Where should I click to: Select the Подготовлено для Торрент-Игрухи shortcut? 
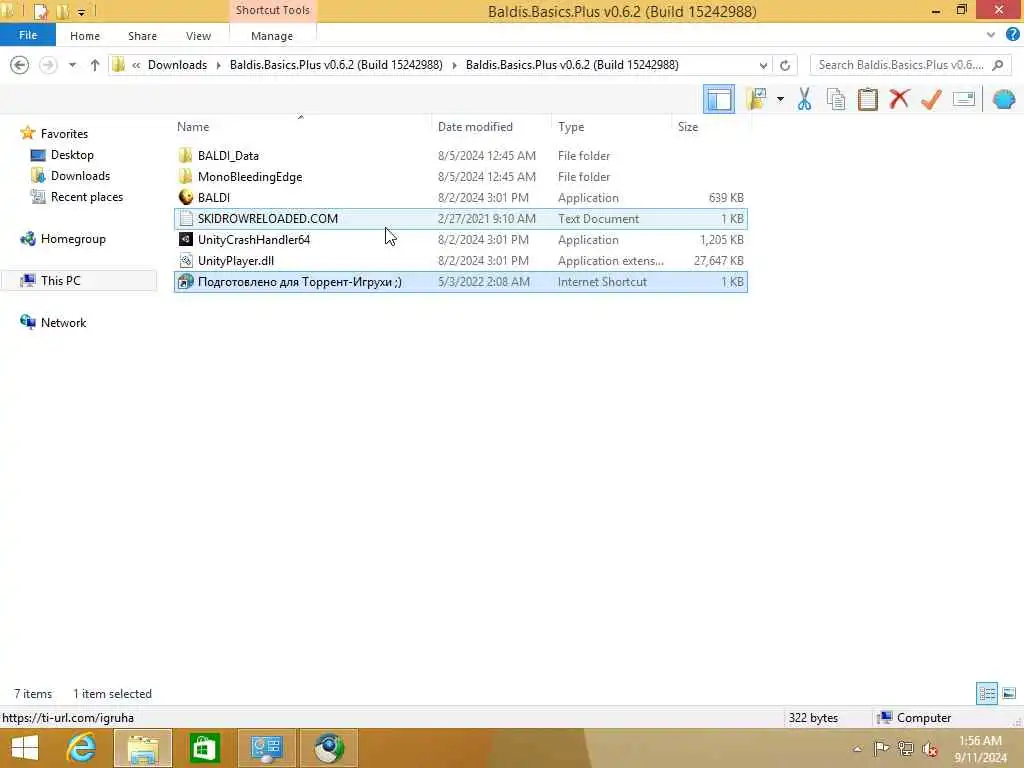tap(460, 281)
